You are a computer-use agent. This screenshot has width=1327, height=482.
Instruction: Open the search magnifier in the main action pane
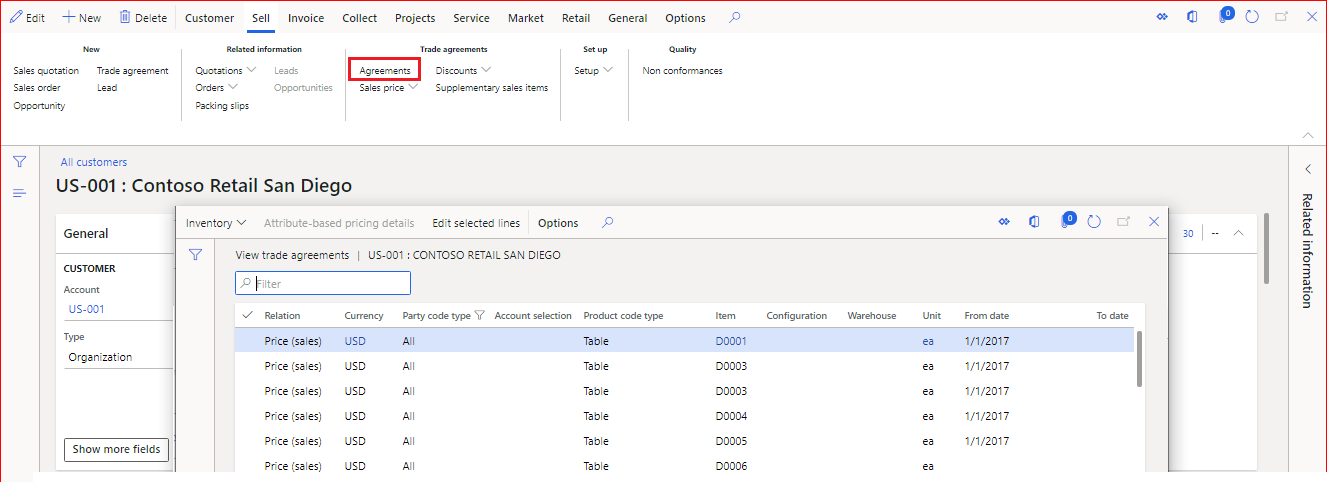pyautogui.click(x=735, y=18)
